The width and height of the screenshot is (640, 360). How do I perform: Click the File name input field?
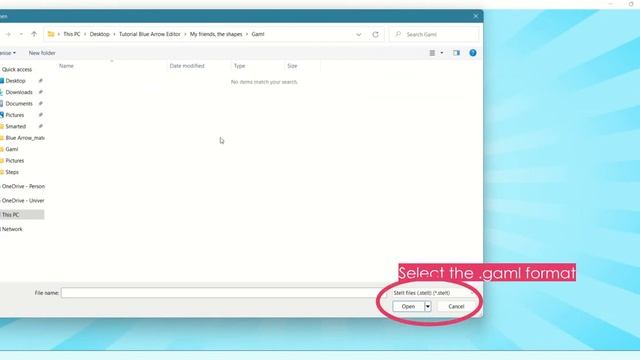coord(223,293)
